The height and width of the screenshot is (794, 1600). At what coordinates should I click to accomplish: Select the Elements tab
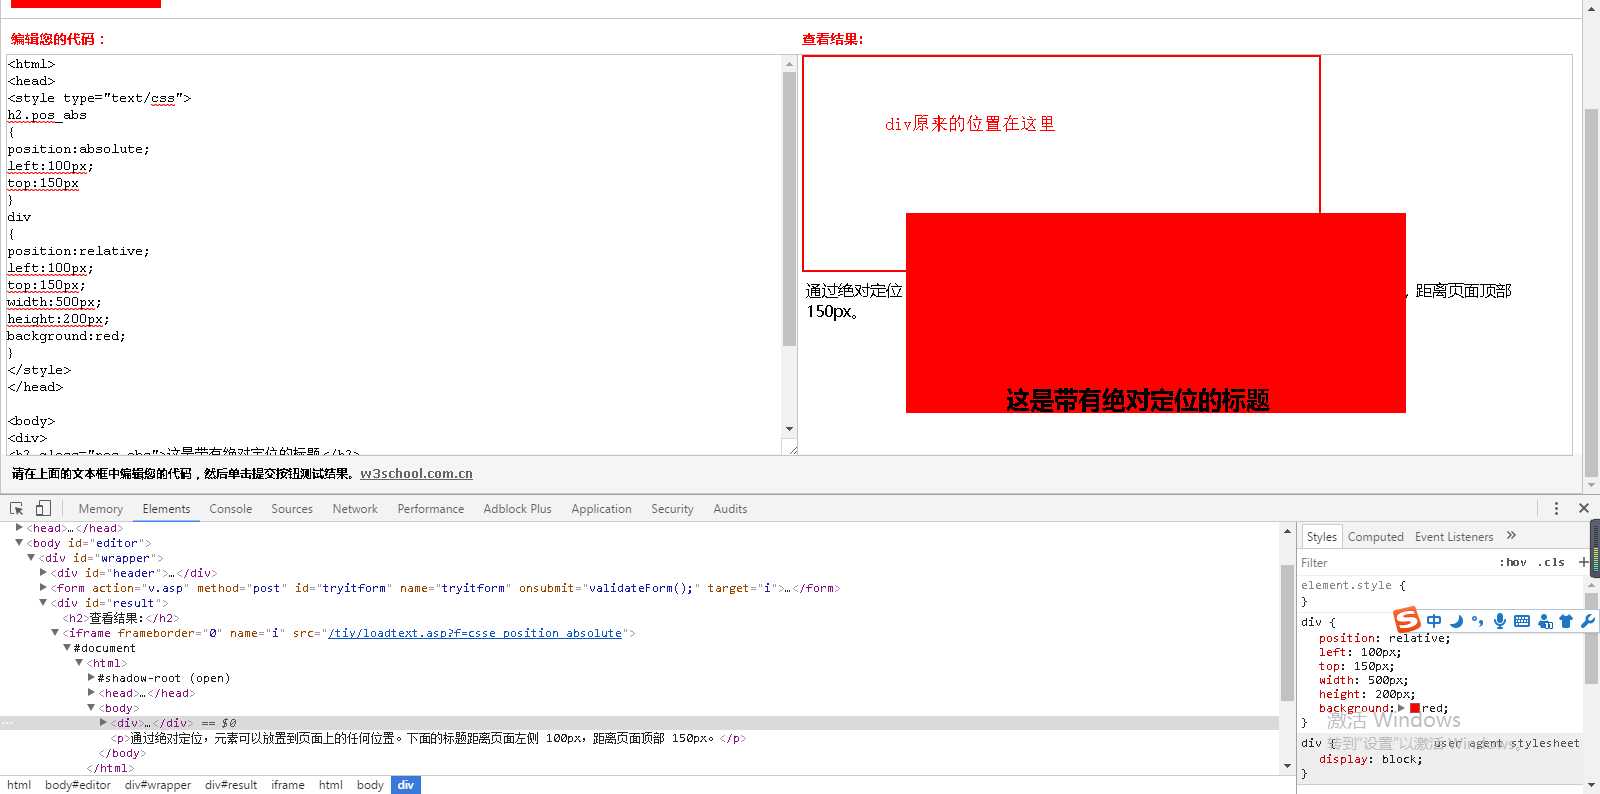(x=166, y=509)
